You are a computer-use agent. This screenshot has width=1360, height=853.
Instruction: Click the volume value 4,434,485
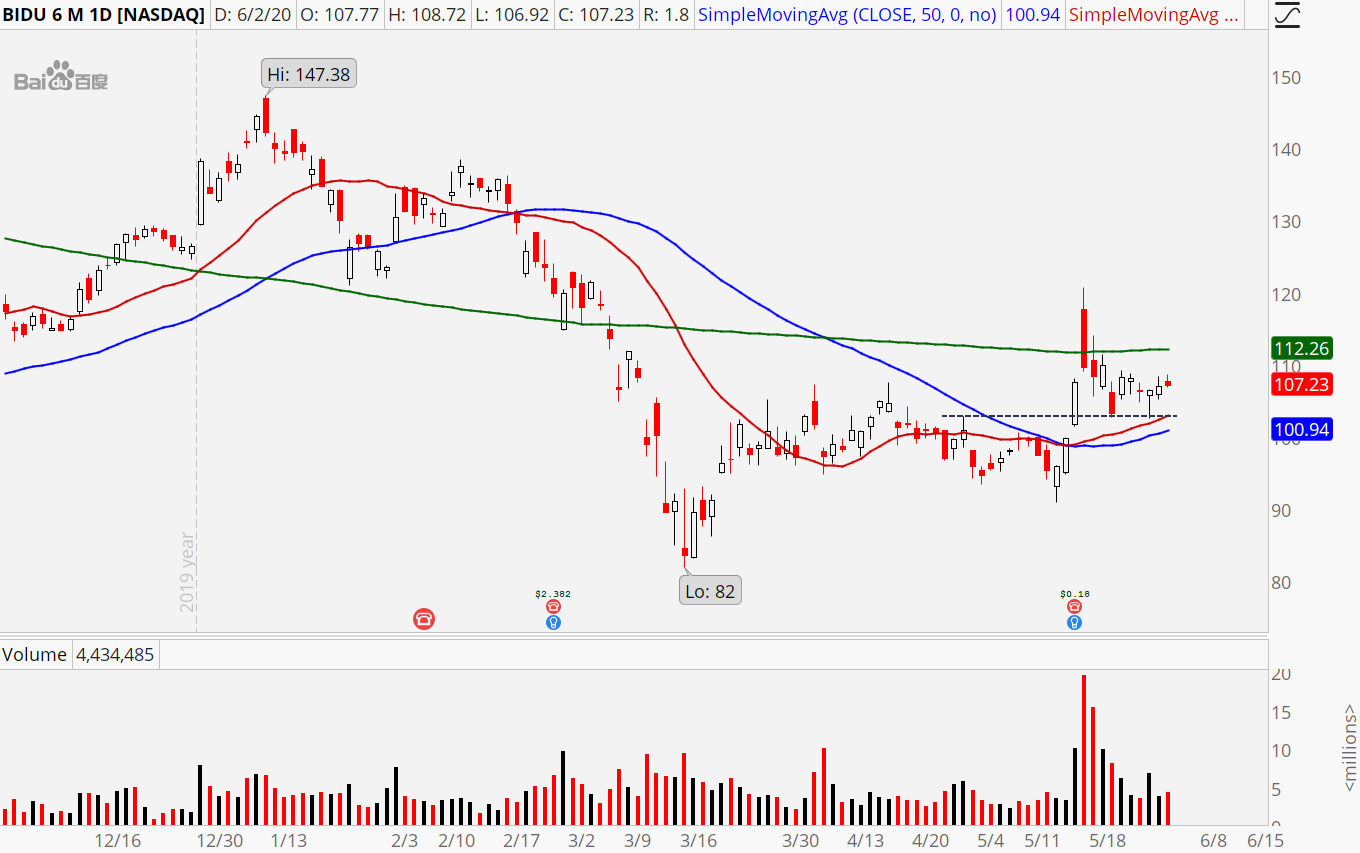coord(114,655)
